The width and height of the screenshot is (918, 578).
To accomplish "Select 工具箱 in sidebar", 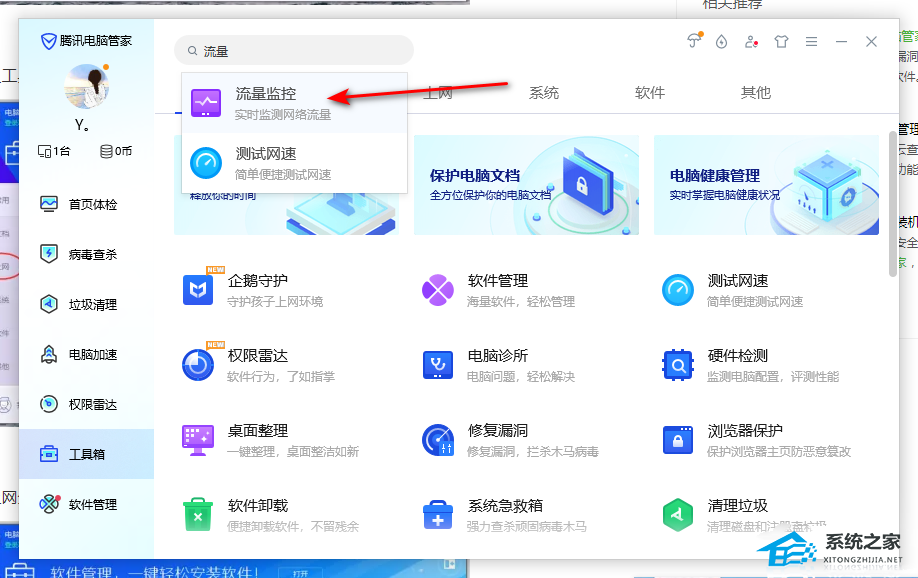I will pyautogui.click(x=87, y=454).
